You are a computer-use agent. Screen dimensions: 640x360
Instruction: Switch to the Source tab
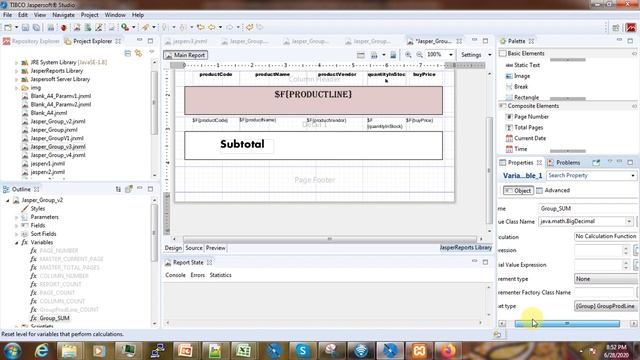point(194,248)
